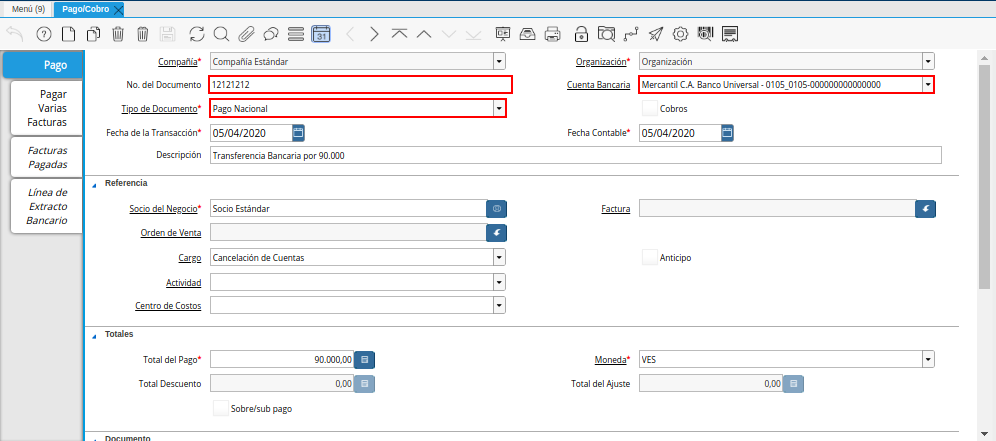Enable the Cobros checkbox

click(650, 108)
